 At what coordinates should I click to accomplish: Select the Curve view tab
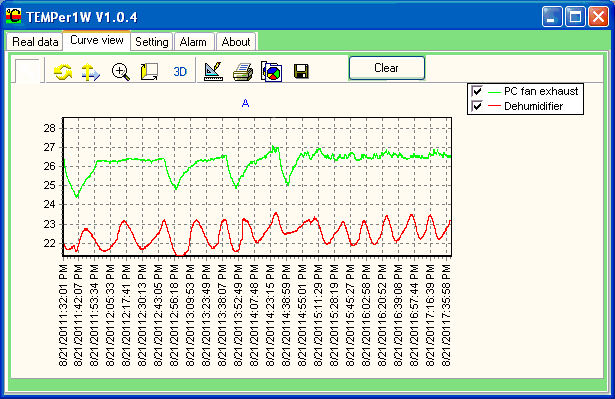click(x=96, y=40)
